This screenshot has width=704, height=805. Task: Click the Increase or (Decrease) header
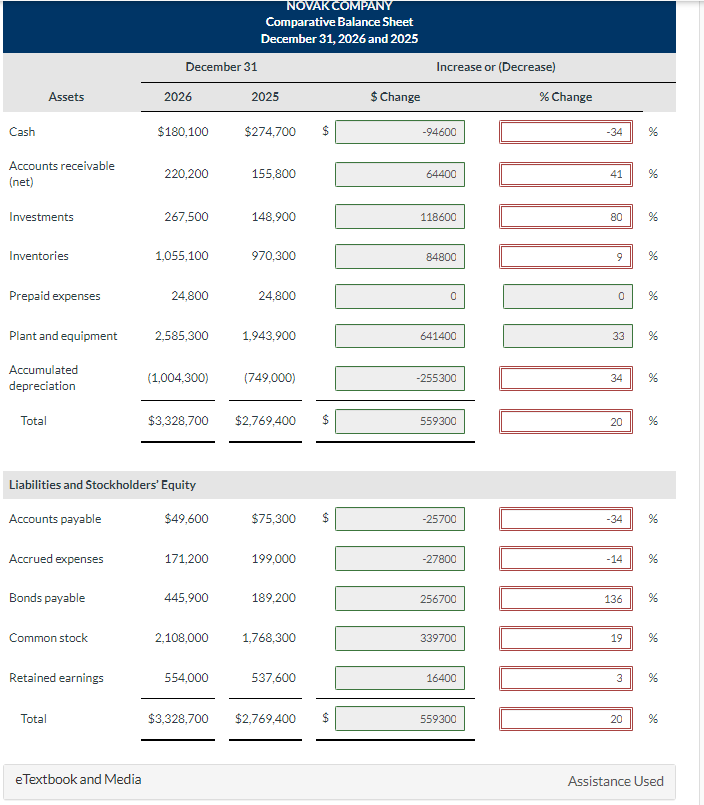pos(496,67)
